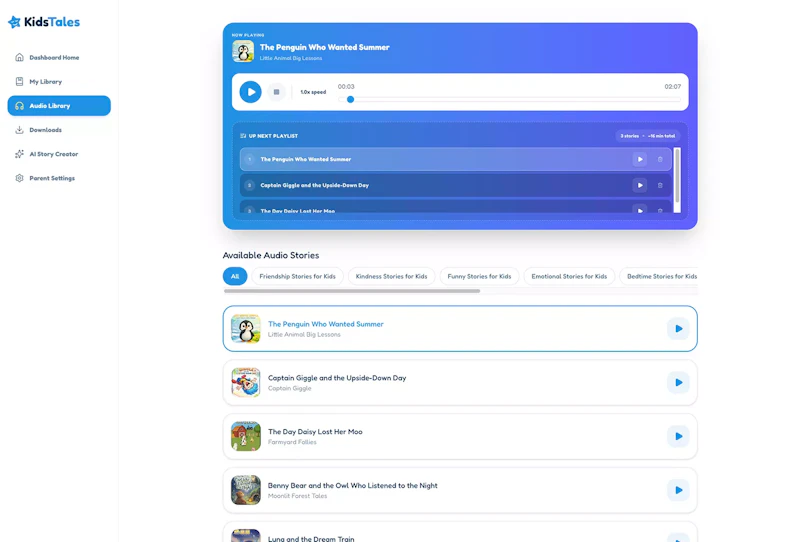The width and height of the screenshot is (800, 542).
Task: Change the 1.0x speed setting
Action: tap(313, 92)
